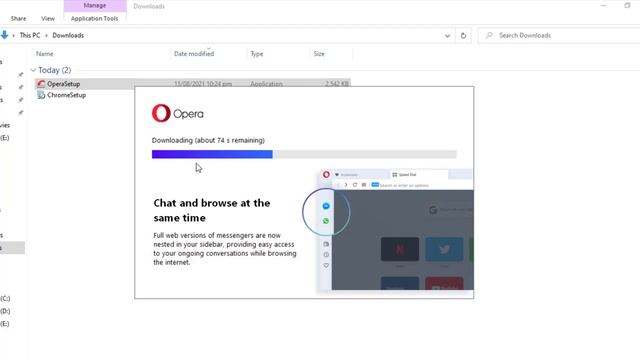Expand the address bar history dropdown

[447, 36]
